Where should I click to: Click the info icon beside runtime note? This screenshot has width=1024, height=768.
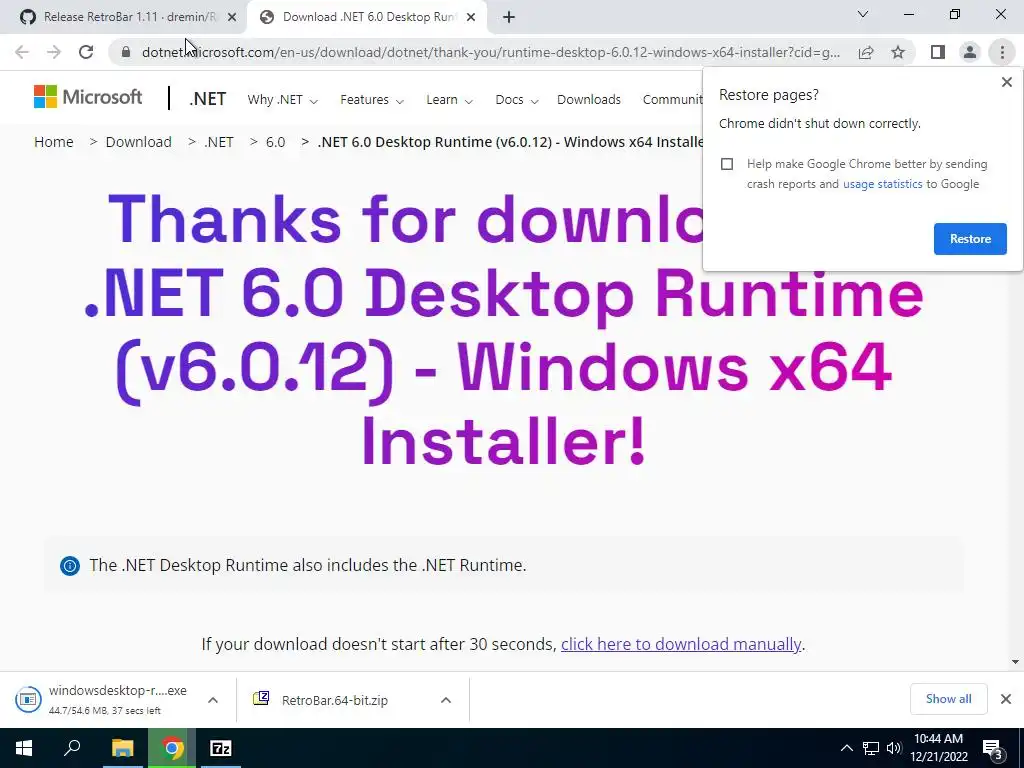tap(70, 566)
